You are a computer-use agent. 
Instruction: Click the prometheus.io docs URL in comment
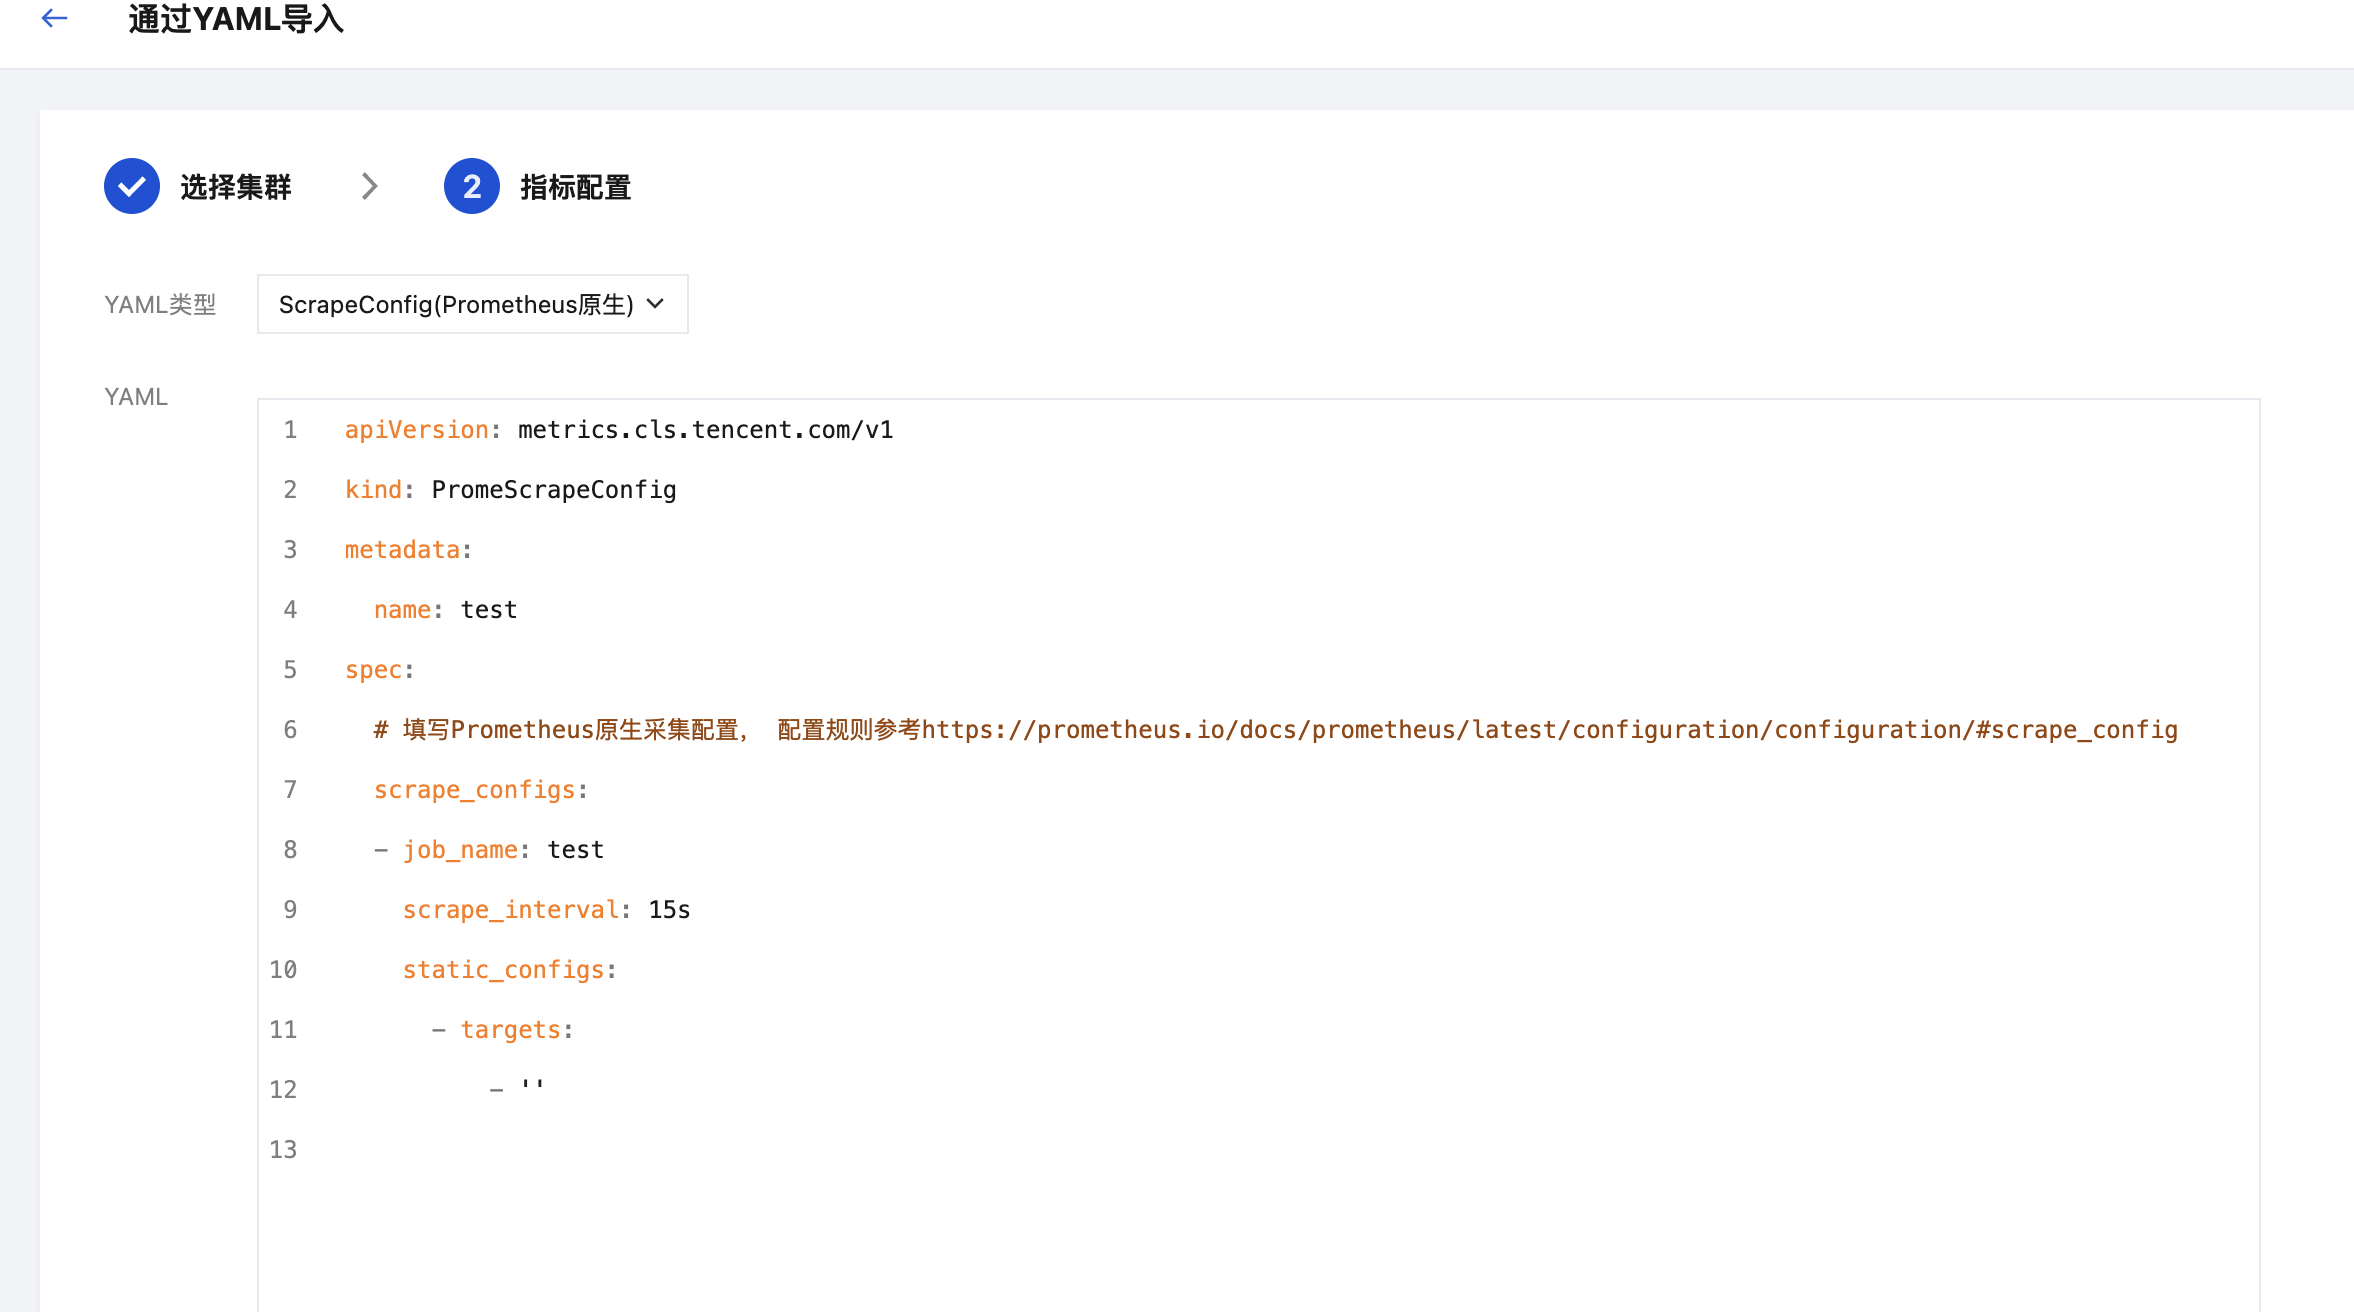1548,730
